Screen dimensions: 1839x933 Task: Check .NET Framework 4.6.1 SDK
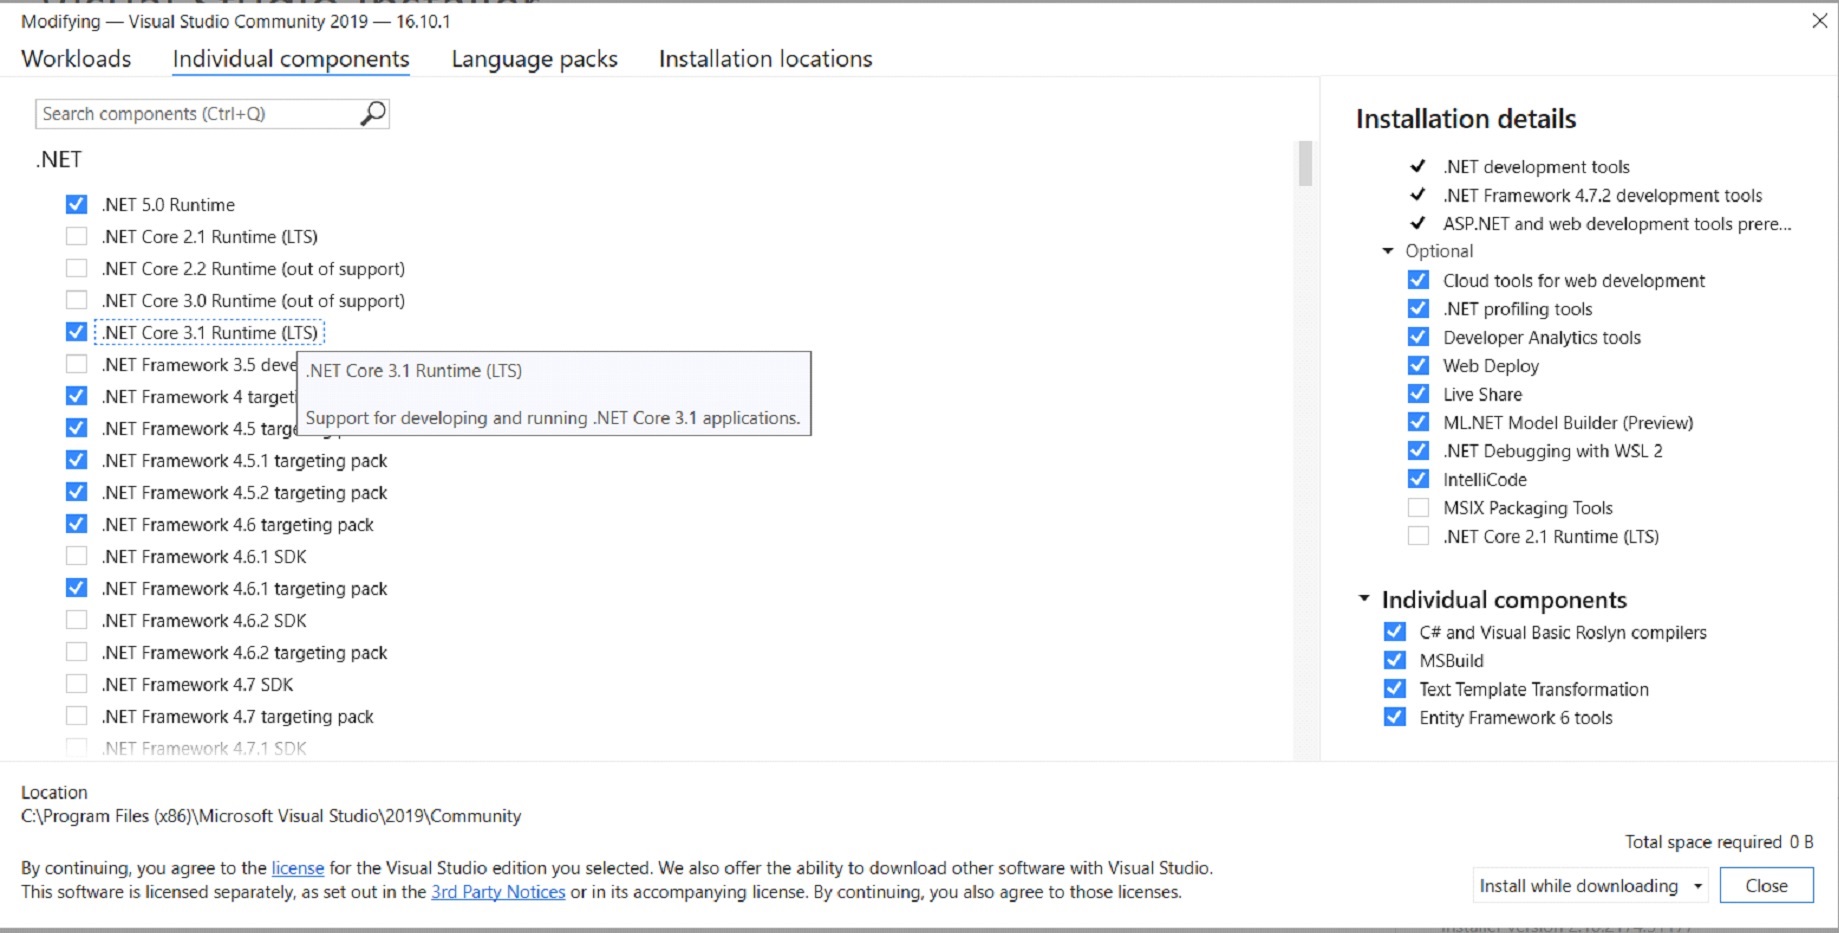coord(76,557)
